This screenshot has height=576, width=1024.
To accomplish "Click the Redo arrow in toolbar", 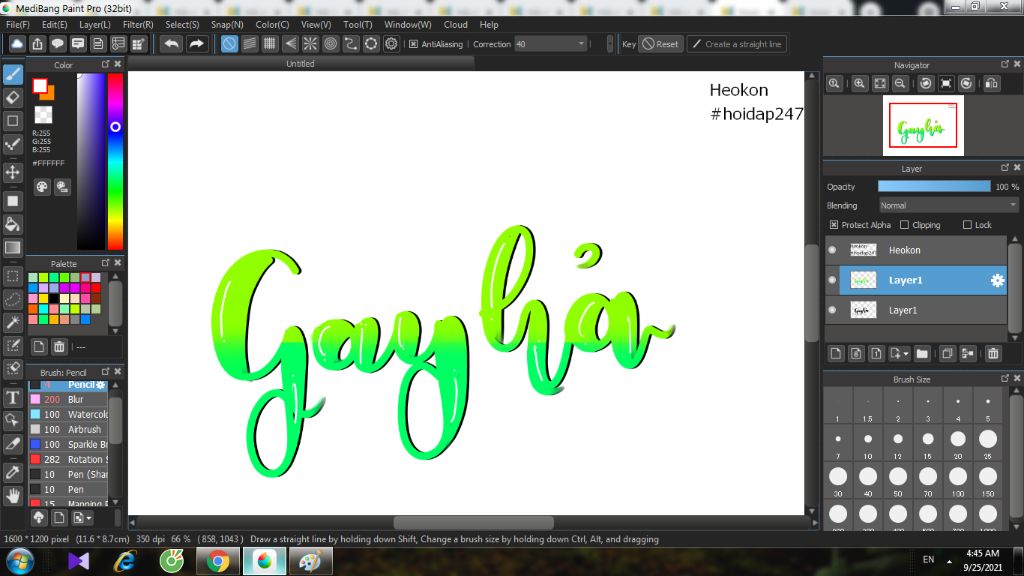I will point(196,44).
